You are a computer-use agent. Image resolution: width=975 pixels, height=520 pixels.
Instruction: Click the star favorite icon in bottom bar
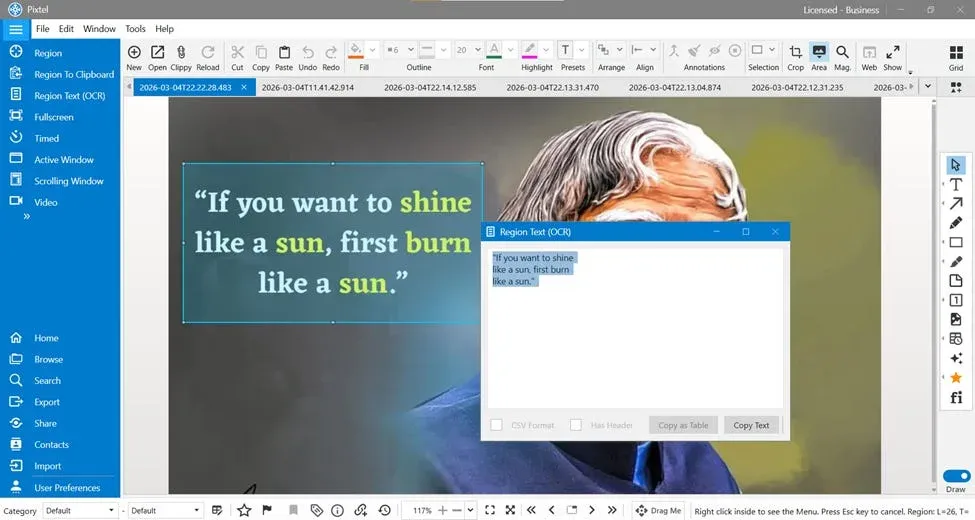click(x=244, y=510)
